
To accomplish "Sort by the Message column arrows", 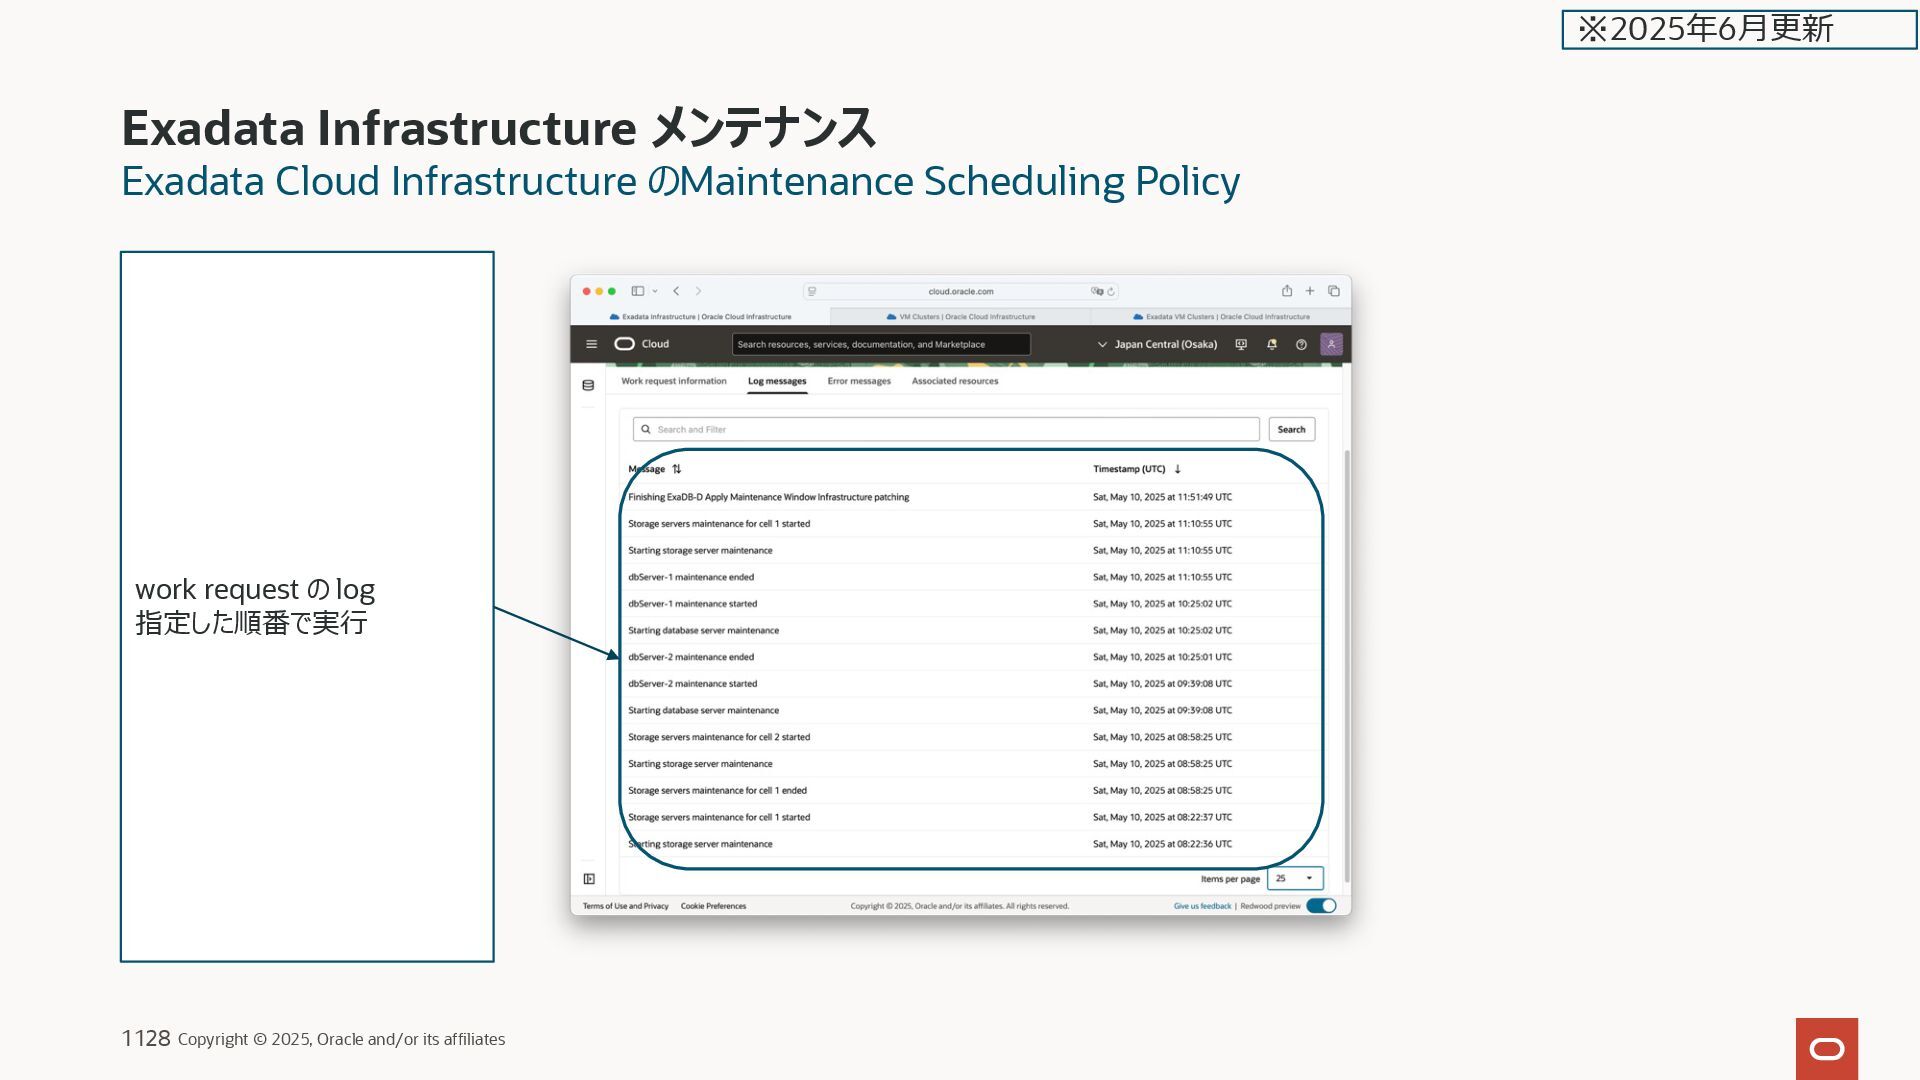I will (677, 469).
